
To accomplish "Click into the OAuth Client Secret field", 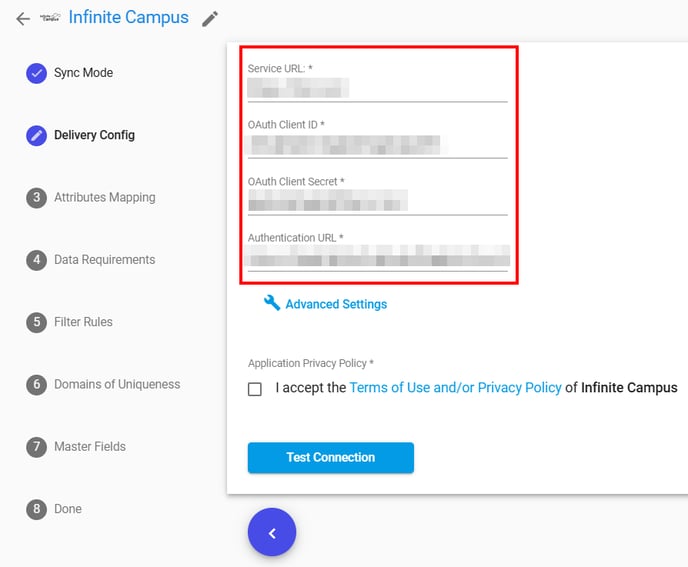I will click(378, 201).
